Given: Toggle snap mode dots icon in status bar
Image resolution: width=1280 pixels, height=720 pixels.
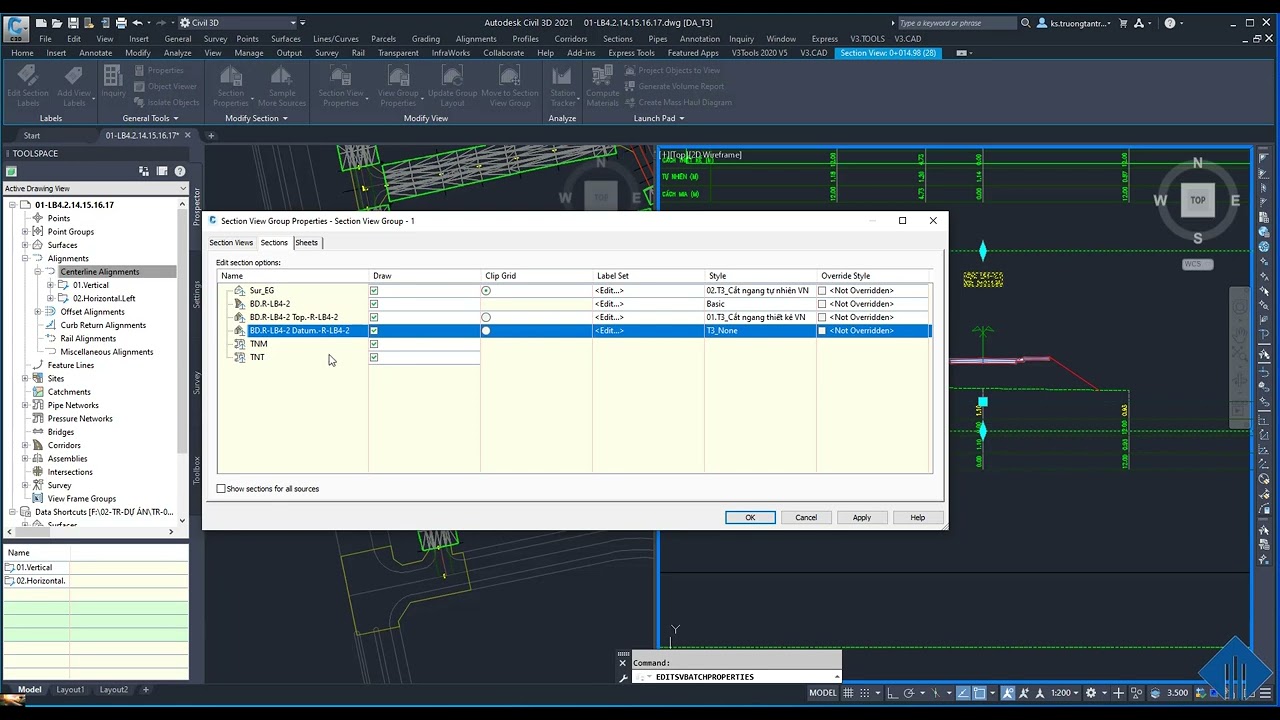Looking at the screenshot, I should coord(865,693).
